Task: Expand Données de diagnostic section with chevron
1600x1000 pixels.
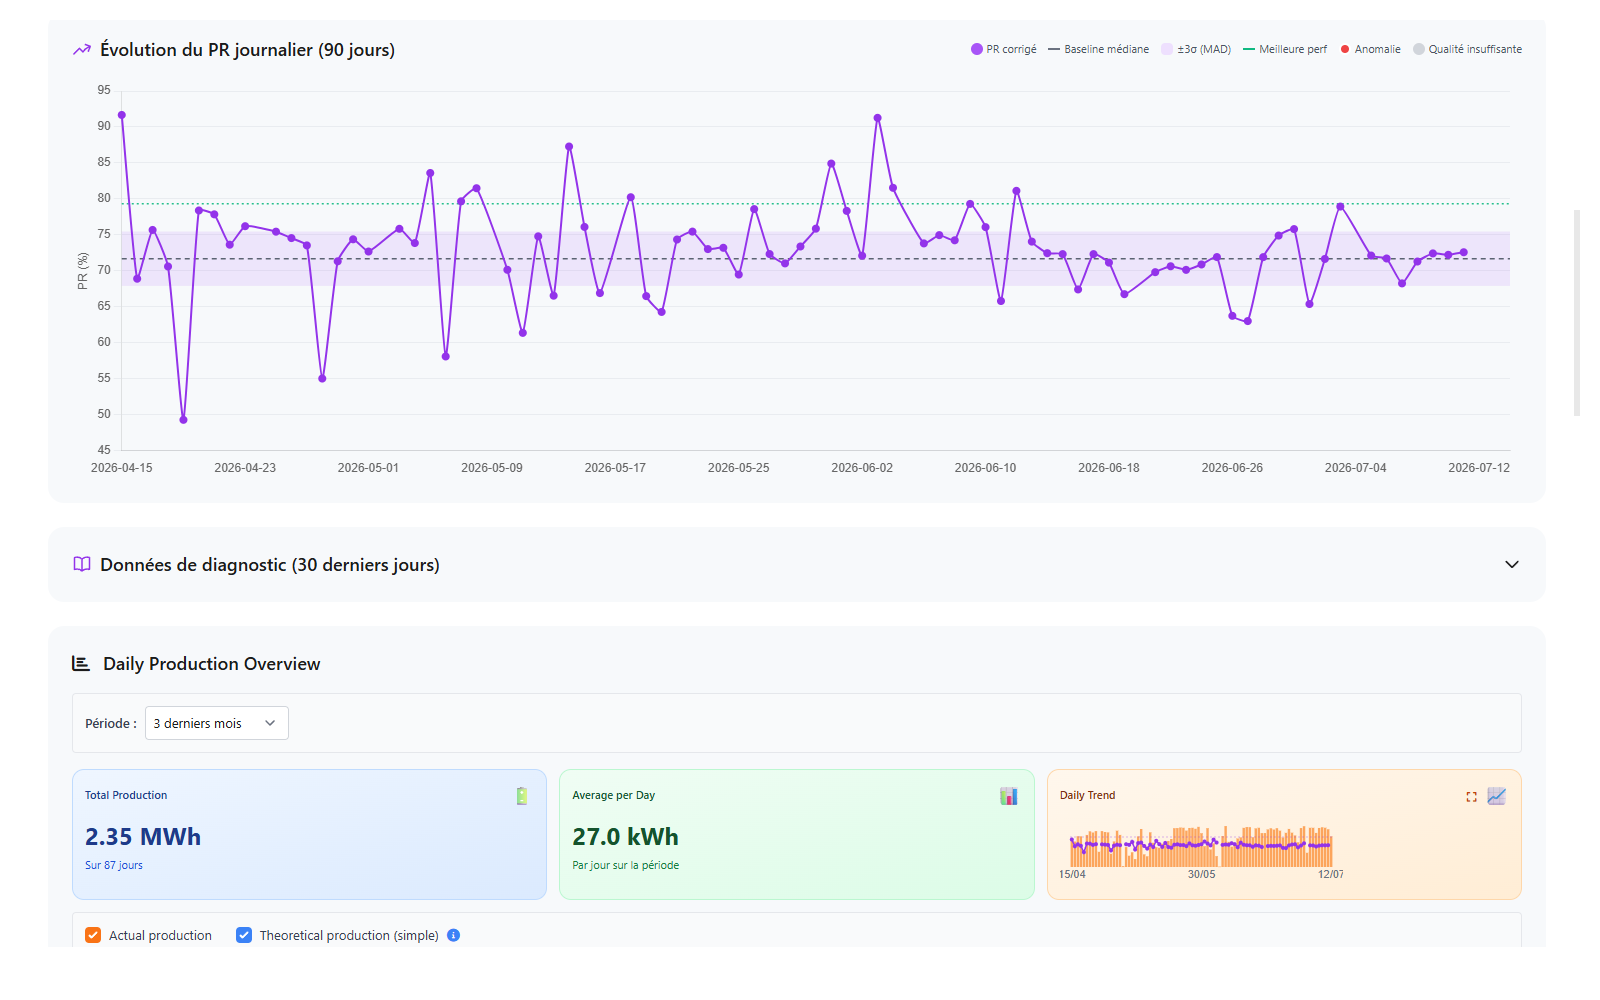Action: coord(1512,564)
